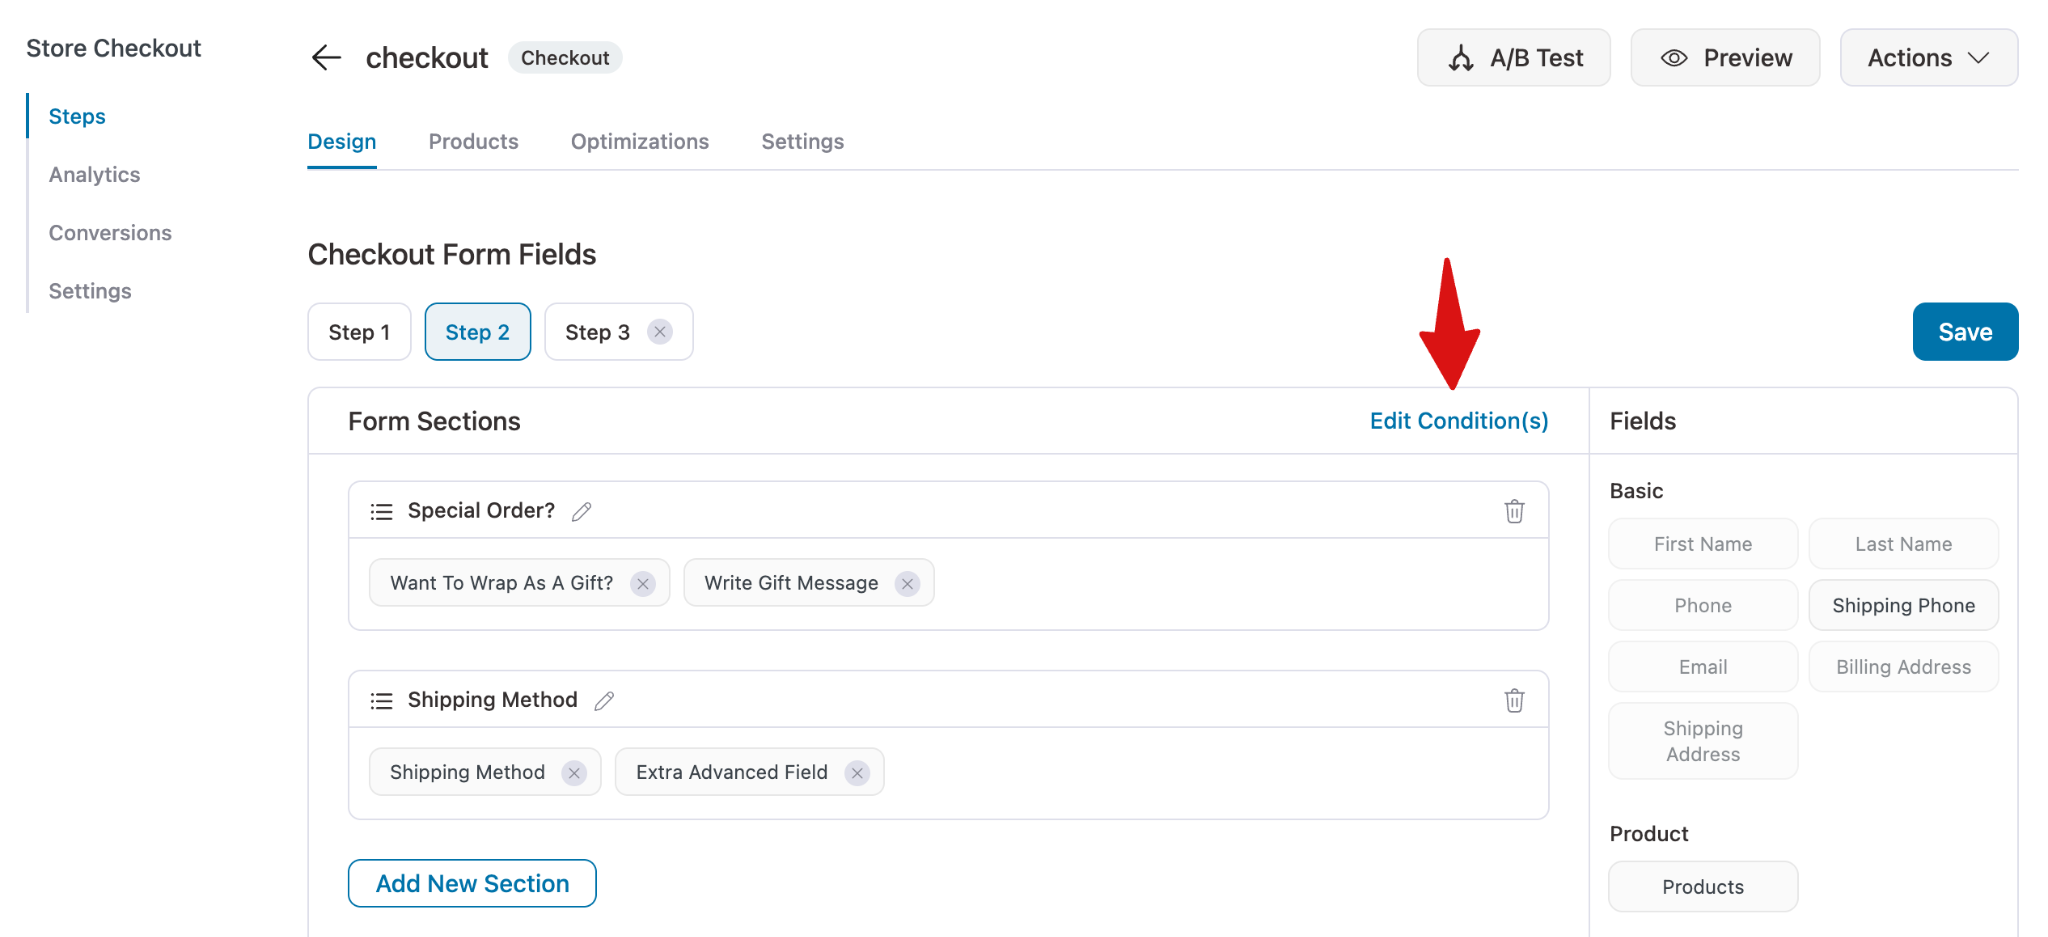Open the Actions dropdown menu
This screenshot has height=937, width=2048.
tap(1928, 58)
